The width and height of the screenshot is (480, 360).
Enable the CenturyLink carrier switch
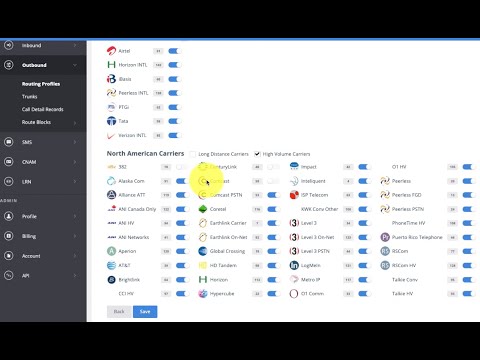click(273, 167)
